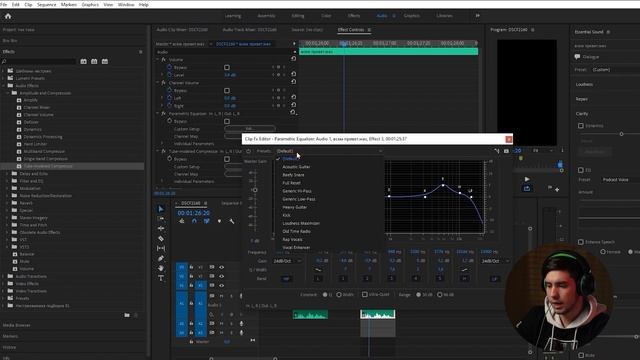Filter Effects by Accelerated Effects icon
Viewport: 640px width, 360px height.
coord(83,61)
